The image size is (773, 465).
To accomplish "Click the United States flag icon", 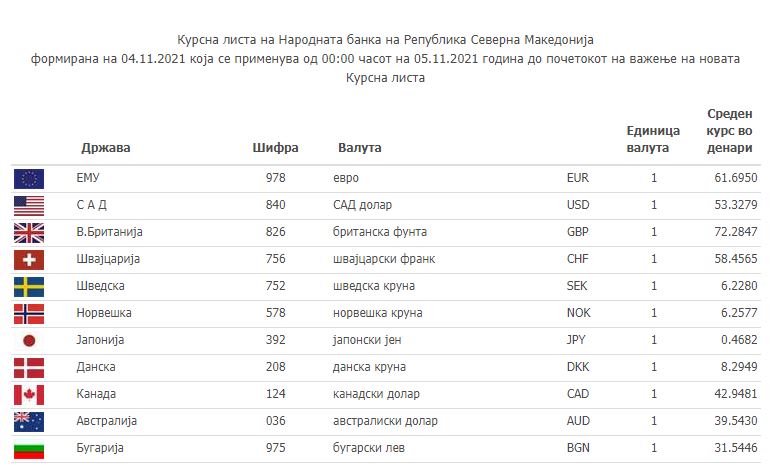I will (29, 206).
